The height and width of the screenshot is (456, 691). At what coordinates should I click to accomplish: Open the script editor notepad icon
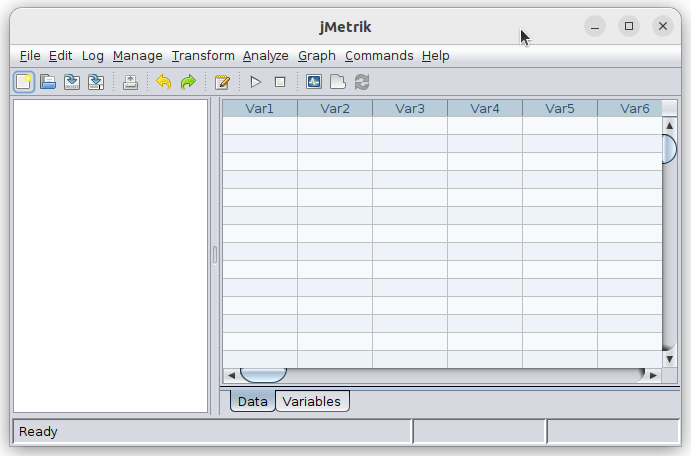coord(222,82)
